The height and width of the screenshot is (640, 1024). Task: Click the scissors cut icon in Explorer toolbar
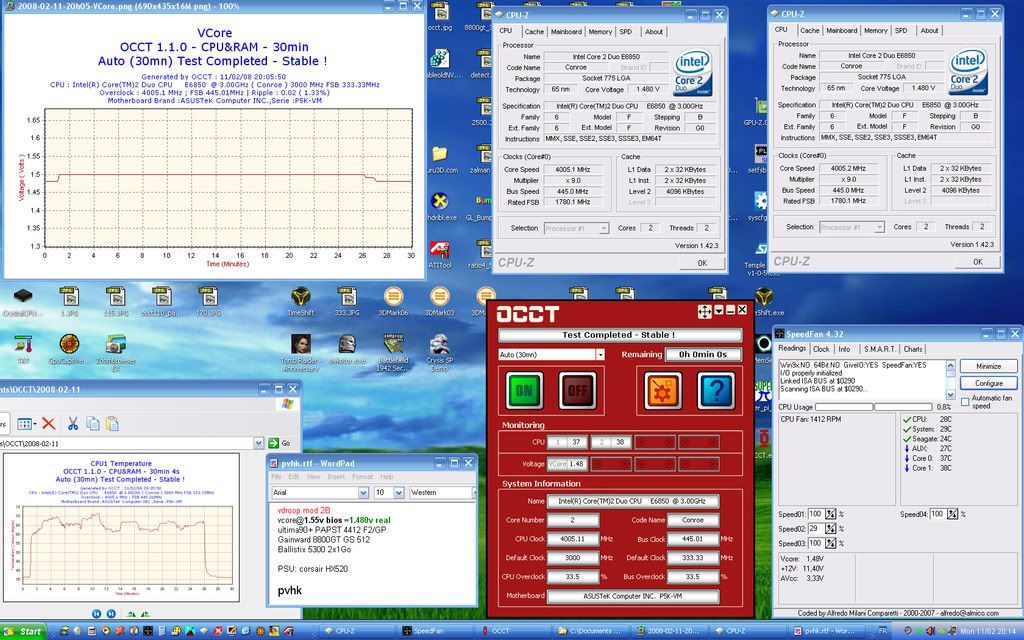[x=72, y=423]
